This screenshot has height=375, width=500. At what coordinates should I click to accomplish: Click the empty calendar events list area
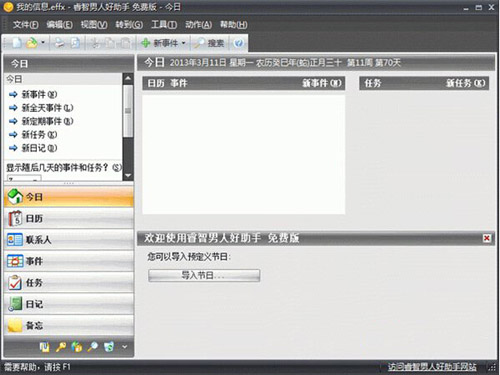click(x=244, y=154)
